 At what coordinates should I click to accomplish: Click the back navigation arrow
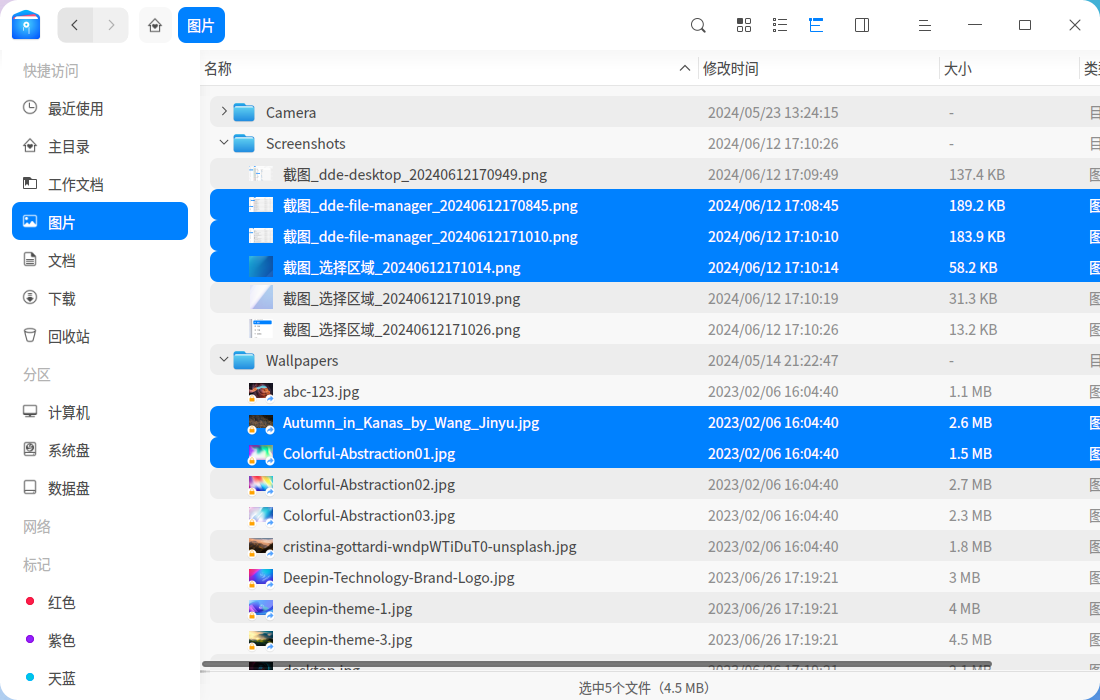click(x=75, y=24)
